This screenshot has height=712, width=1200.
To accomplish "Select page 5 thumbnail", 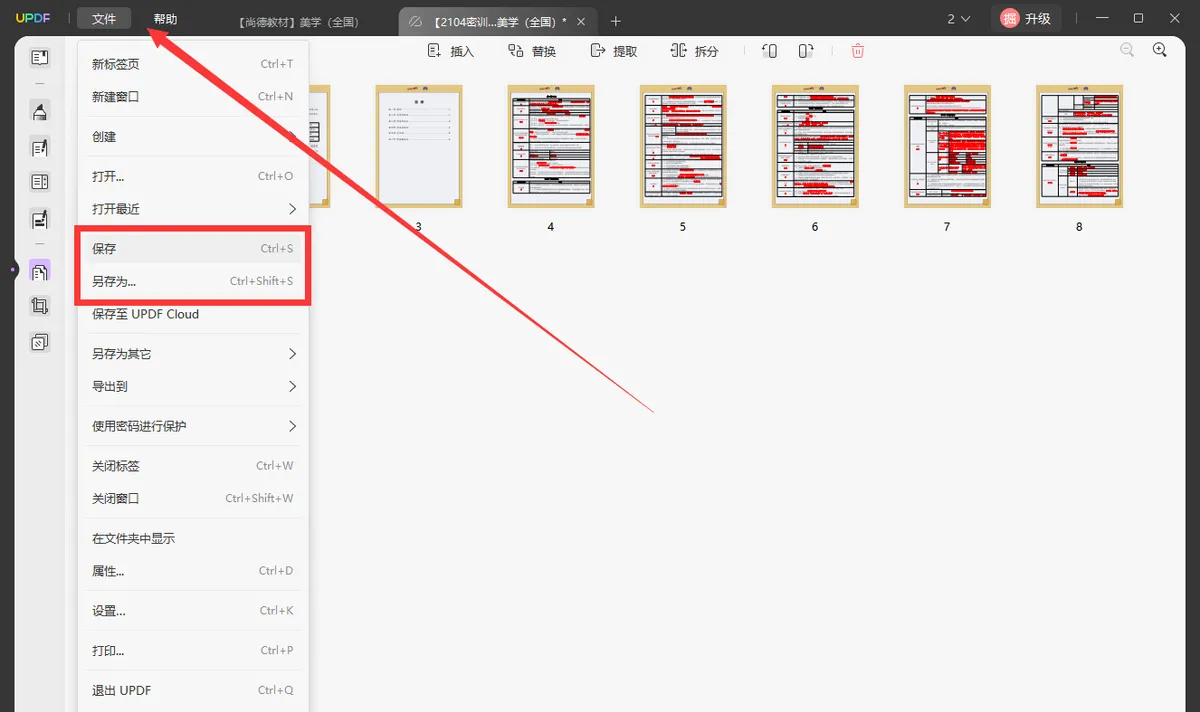I will click(x=683, y=146).
